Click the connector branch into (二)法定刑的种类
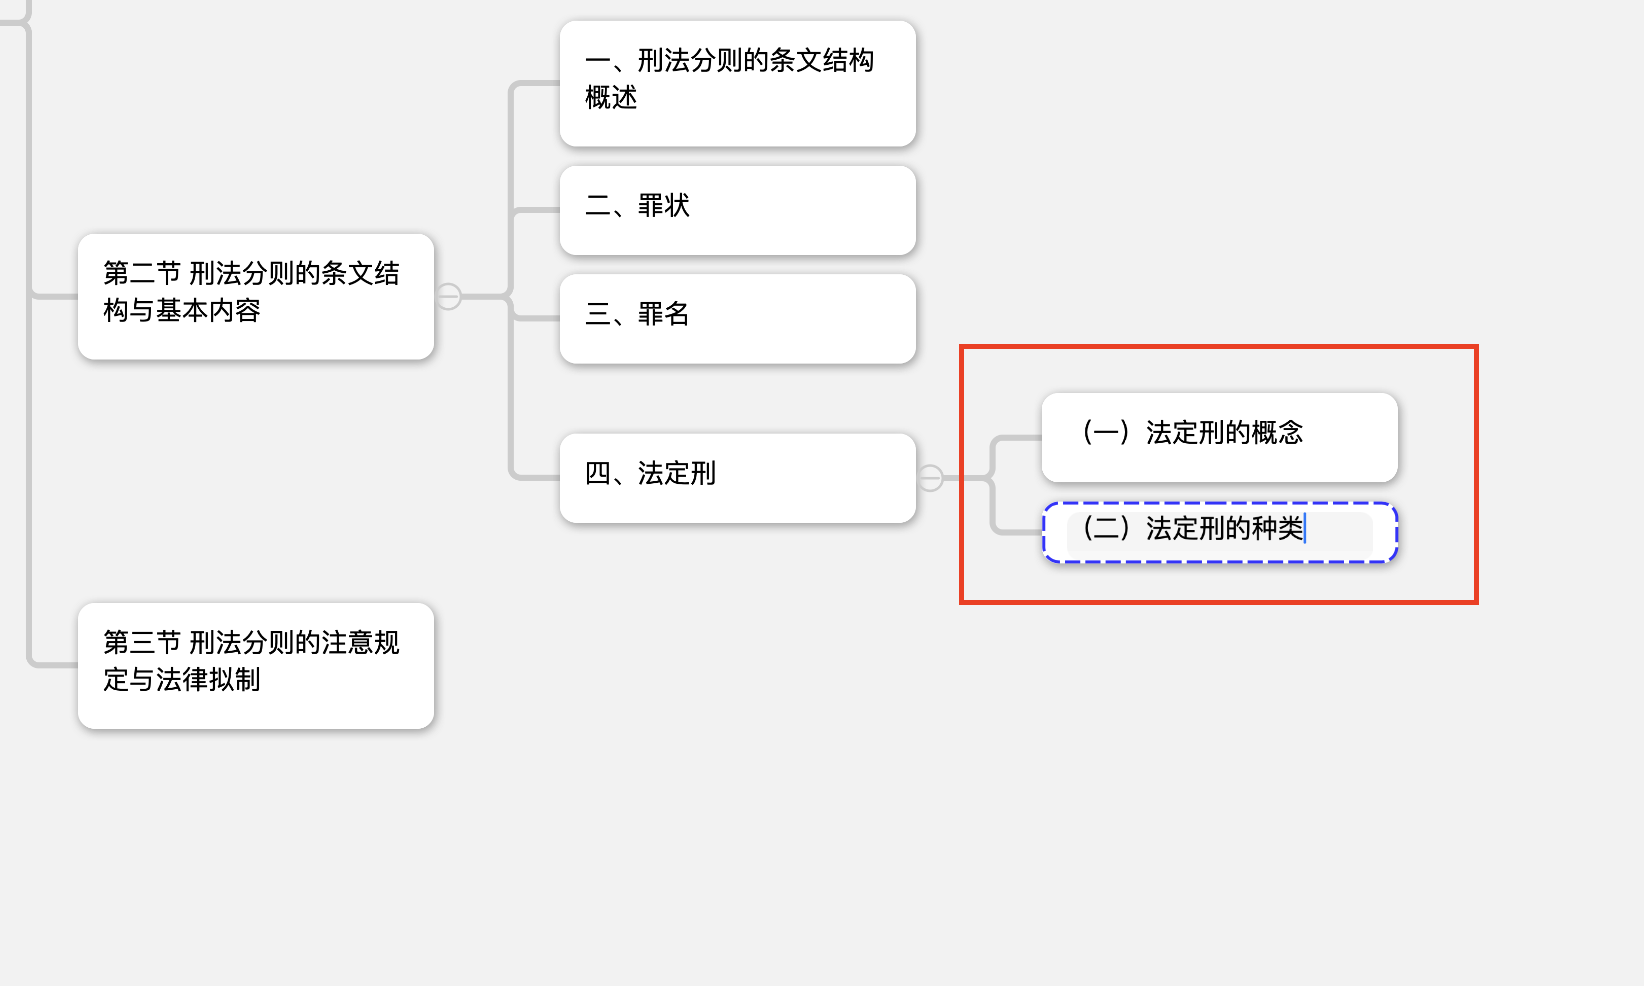 coord(1018,530)
